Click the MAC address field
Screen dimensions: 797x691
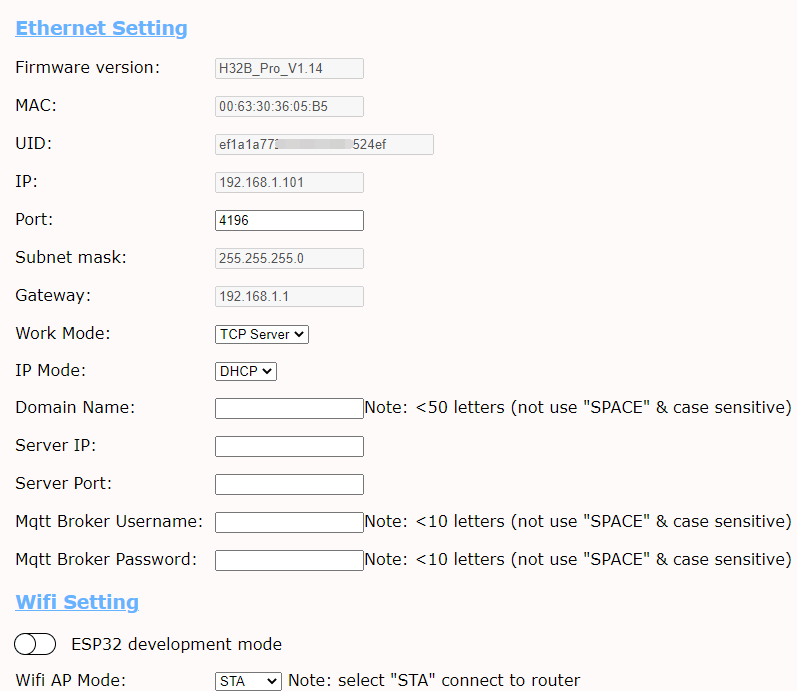click(289, 106)
